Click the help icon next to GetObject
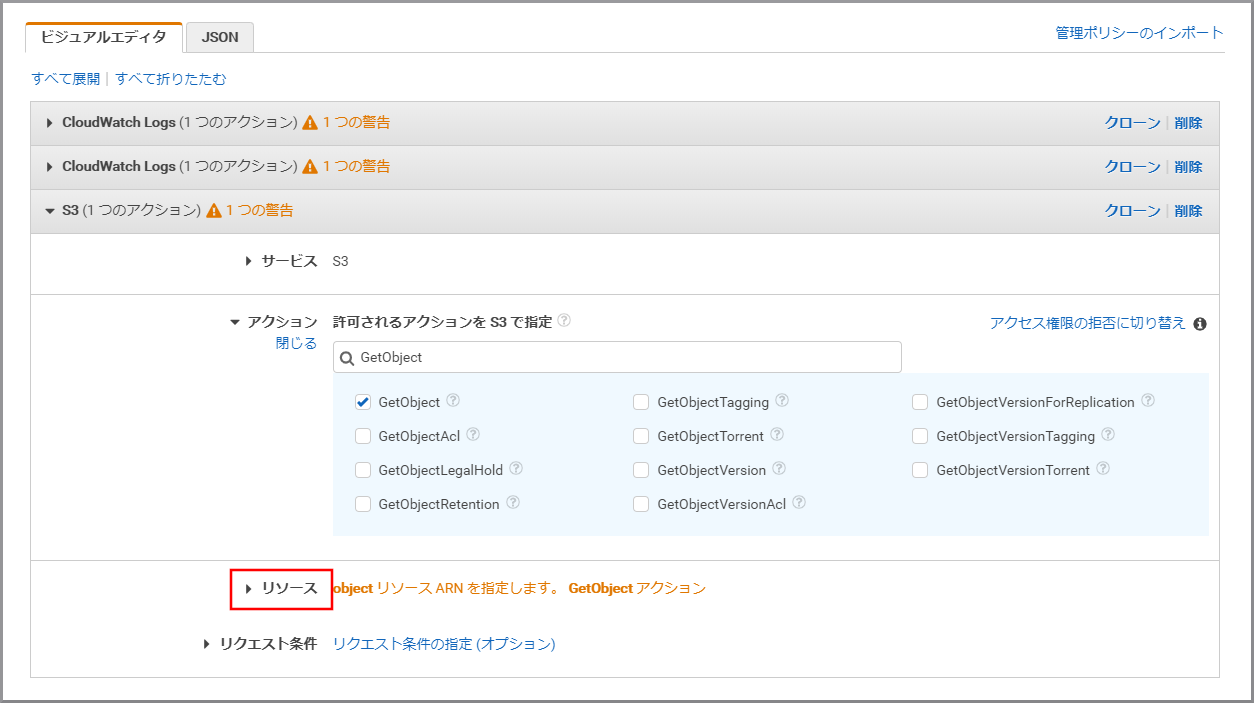 (453, 401)
